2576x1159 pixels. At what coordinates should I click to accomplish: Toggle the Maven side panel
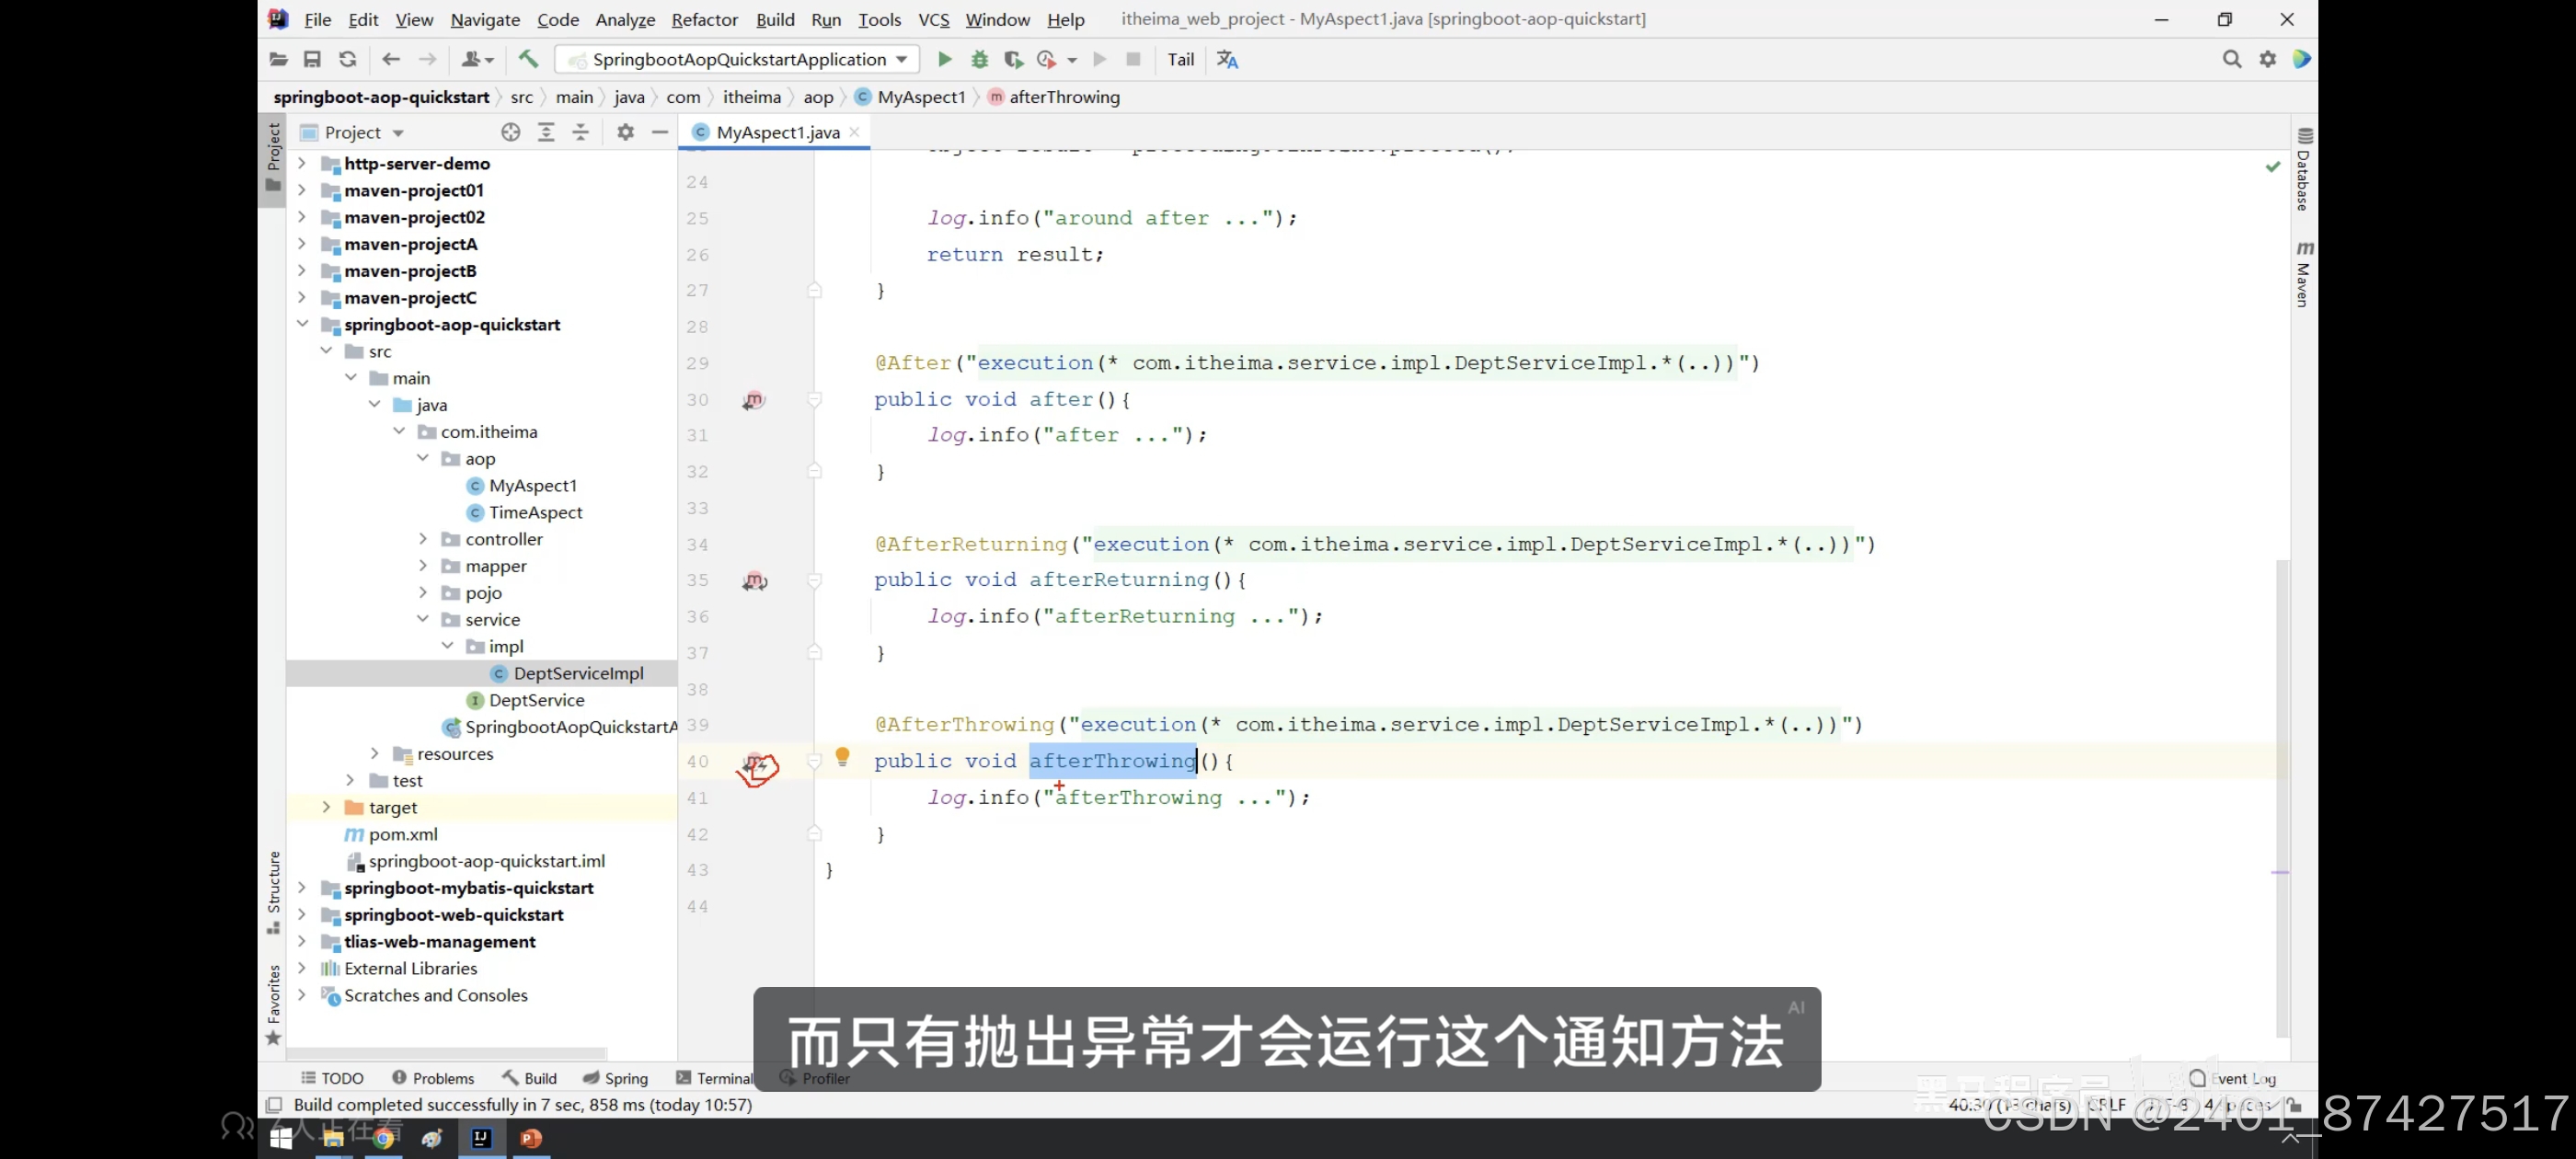point(2303,274)
